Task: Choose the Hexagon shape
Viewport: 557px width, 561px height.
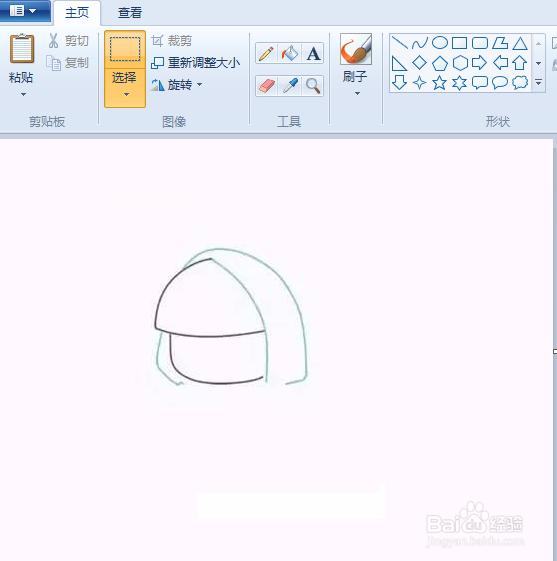Action: [460, 63]
